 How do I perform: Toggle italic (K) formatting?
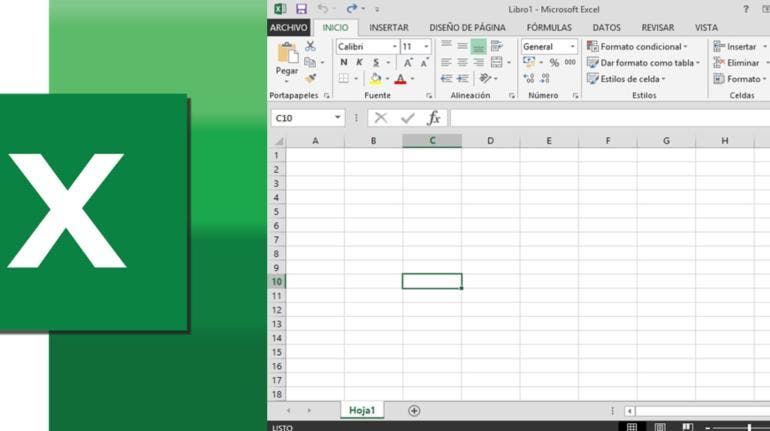click(359, 62)
